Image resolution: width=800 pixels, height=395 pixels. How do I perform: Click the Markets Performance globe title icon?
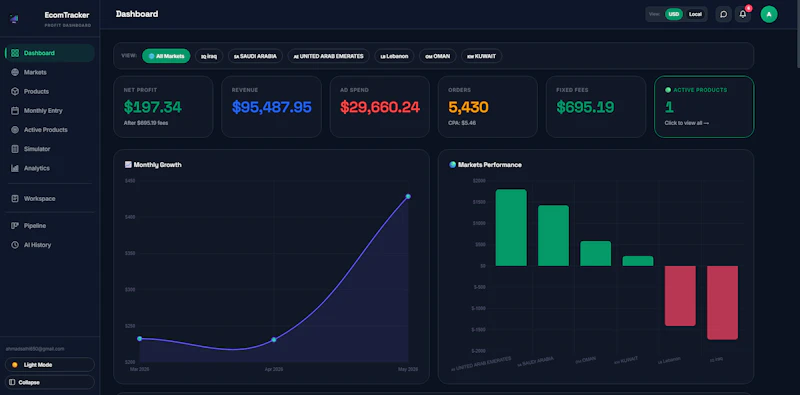click(453, 165)
